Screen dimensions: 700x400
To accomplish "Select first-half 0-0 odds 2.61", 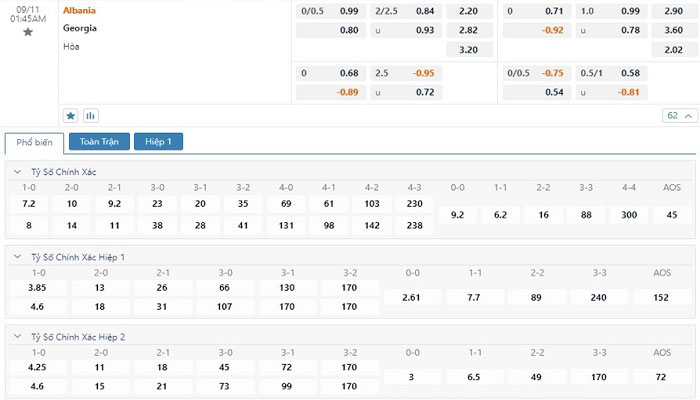I will 411,297.
